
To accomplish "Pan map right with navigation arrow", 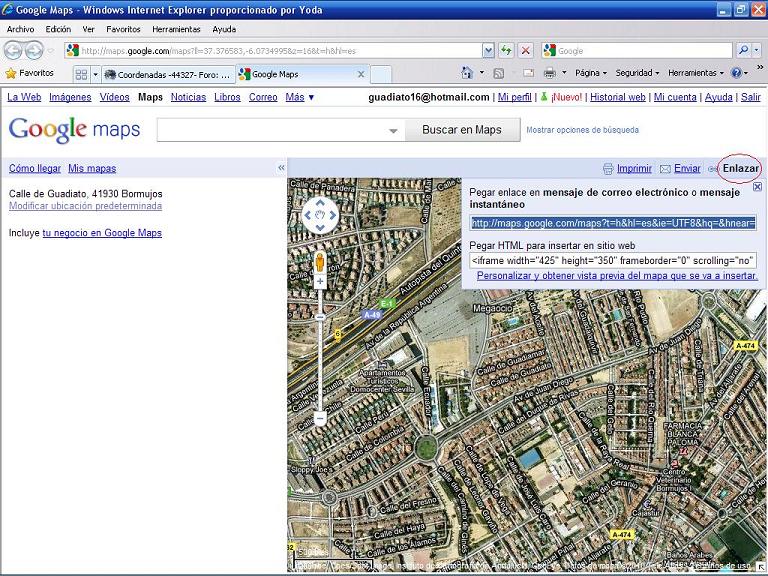I will click(333, 215).
